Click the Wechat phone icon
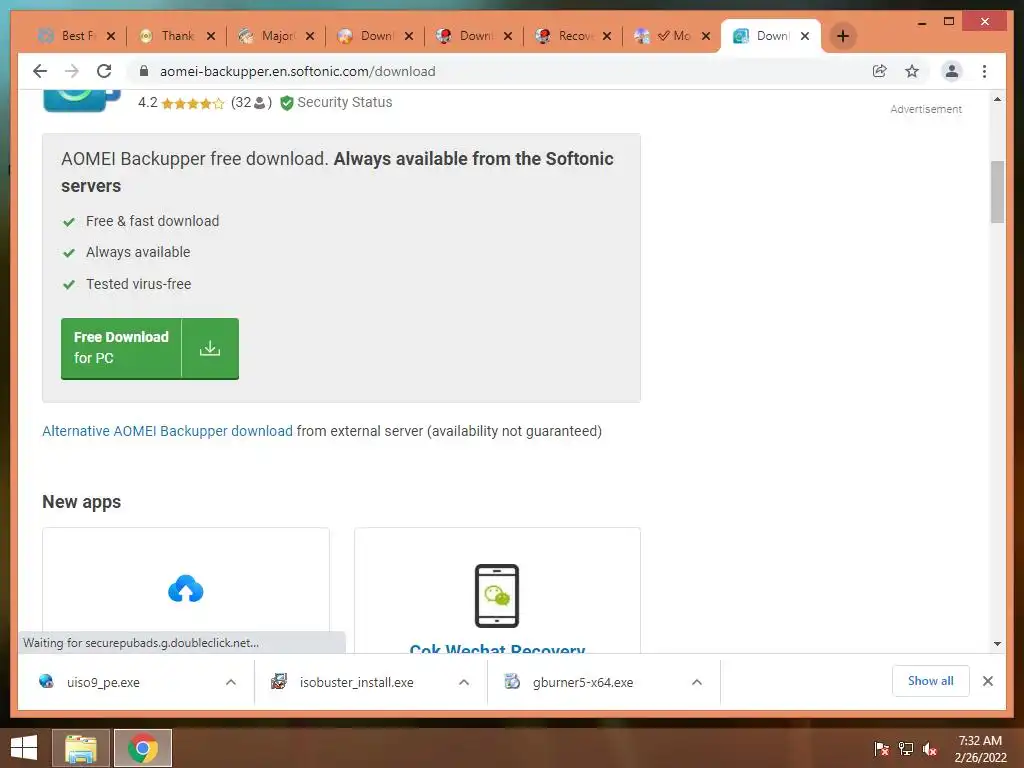Viewport: 1024px width, 768px height. (x=496, y=596)
